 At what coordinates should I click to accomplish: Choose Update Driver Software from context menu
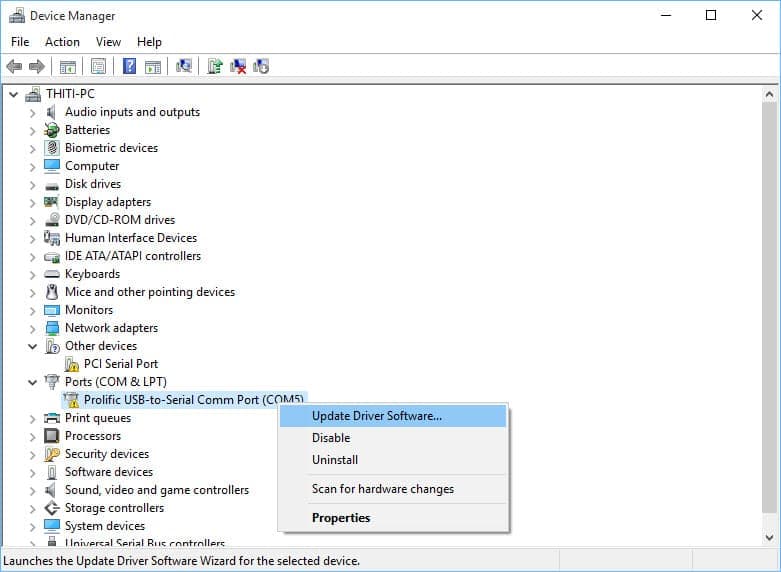click(376, 416)
